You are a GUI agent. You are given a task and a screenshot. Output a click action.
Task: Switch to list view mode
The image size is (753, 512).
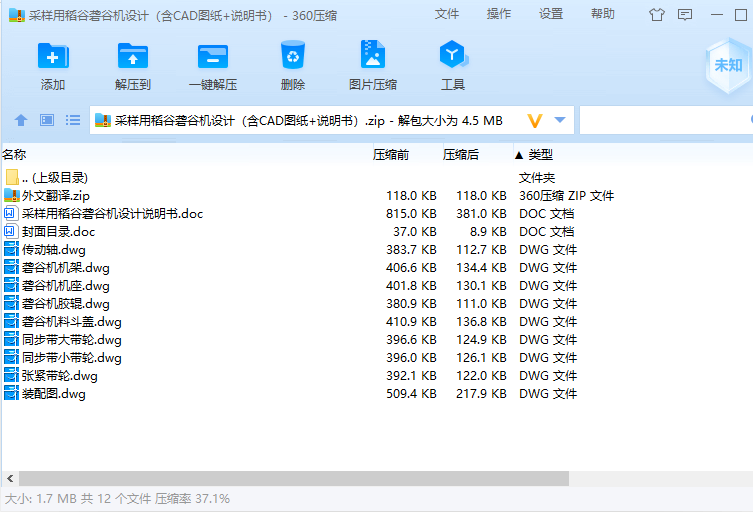point(73,120)
